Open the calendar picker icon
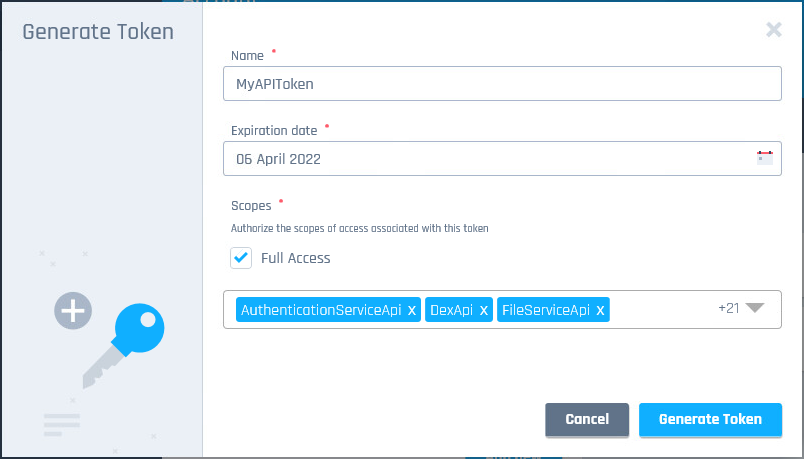The height and width of the screenshot is (459, 804). coord(765,158)
